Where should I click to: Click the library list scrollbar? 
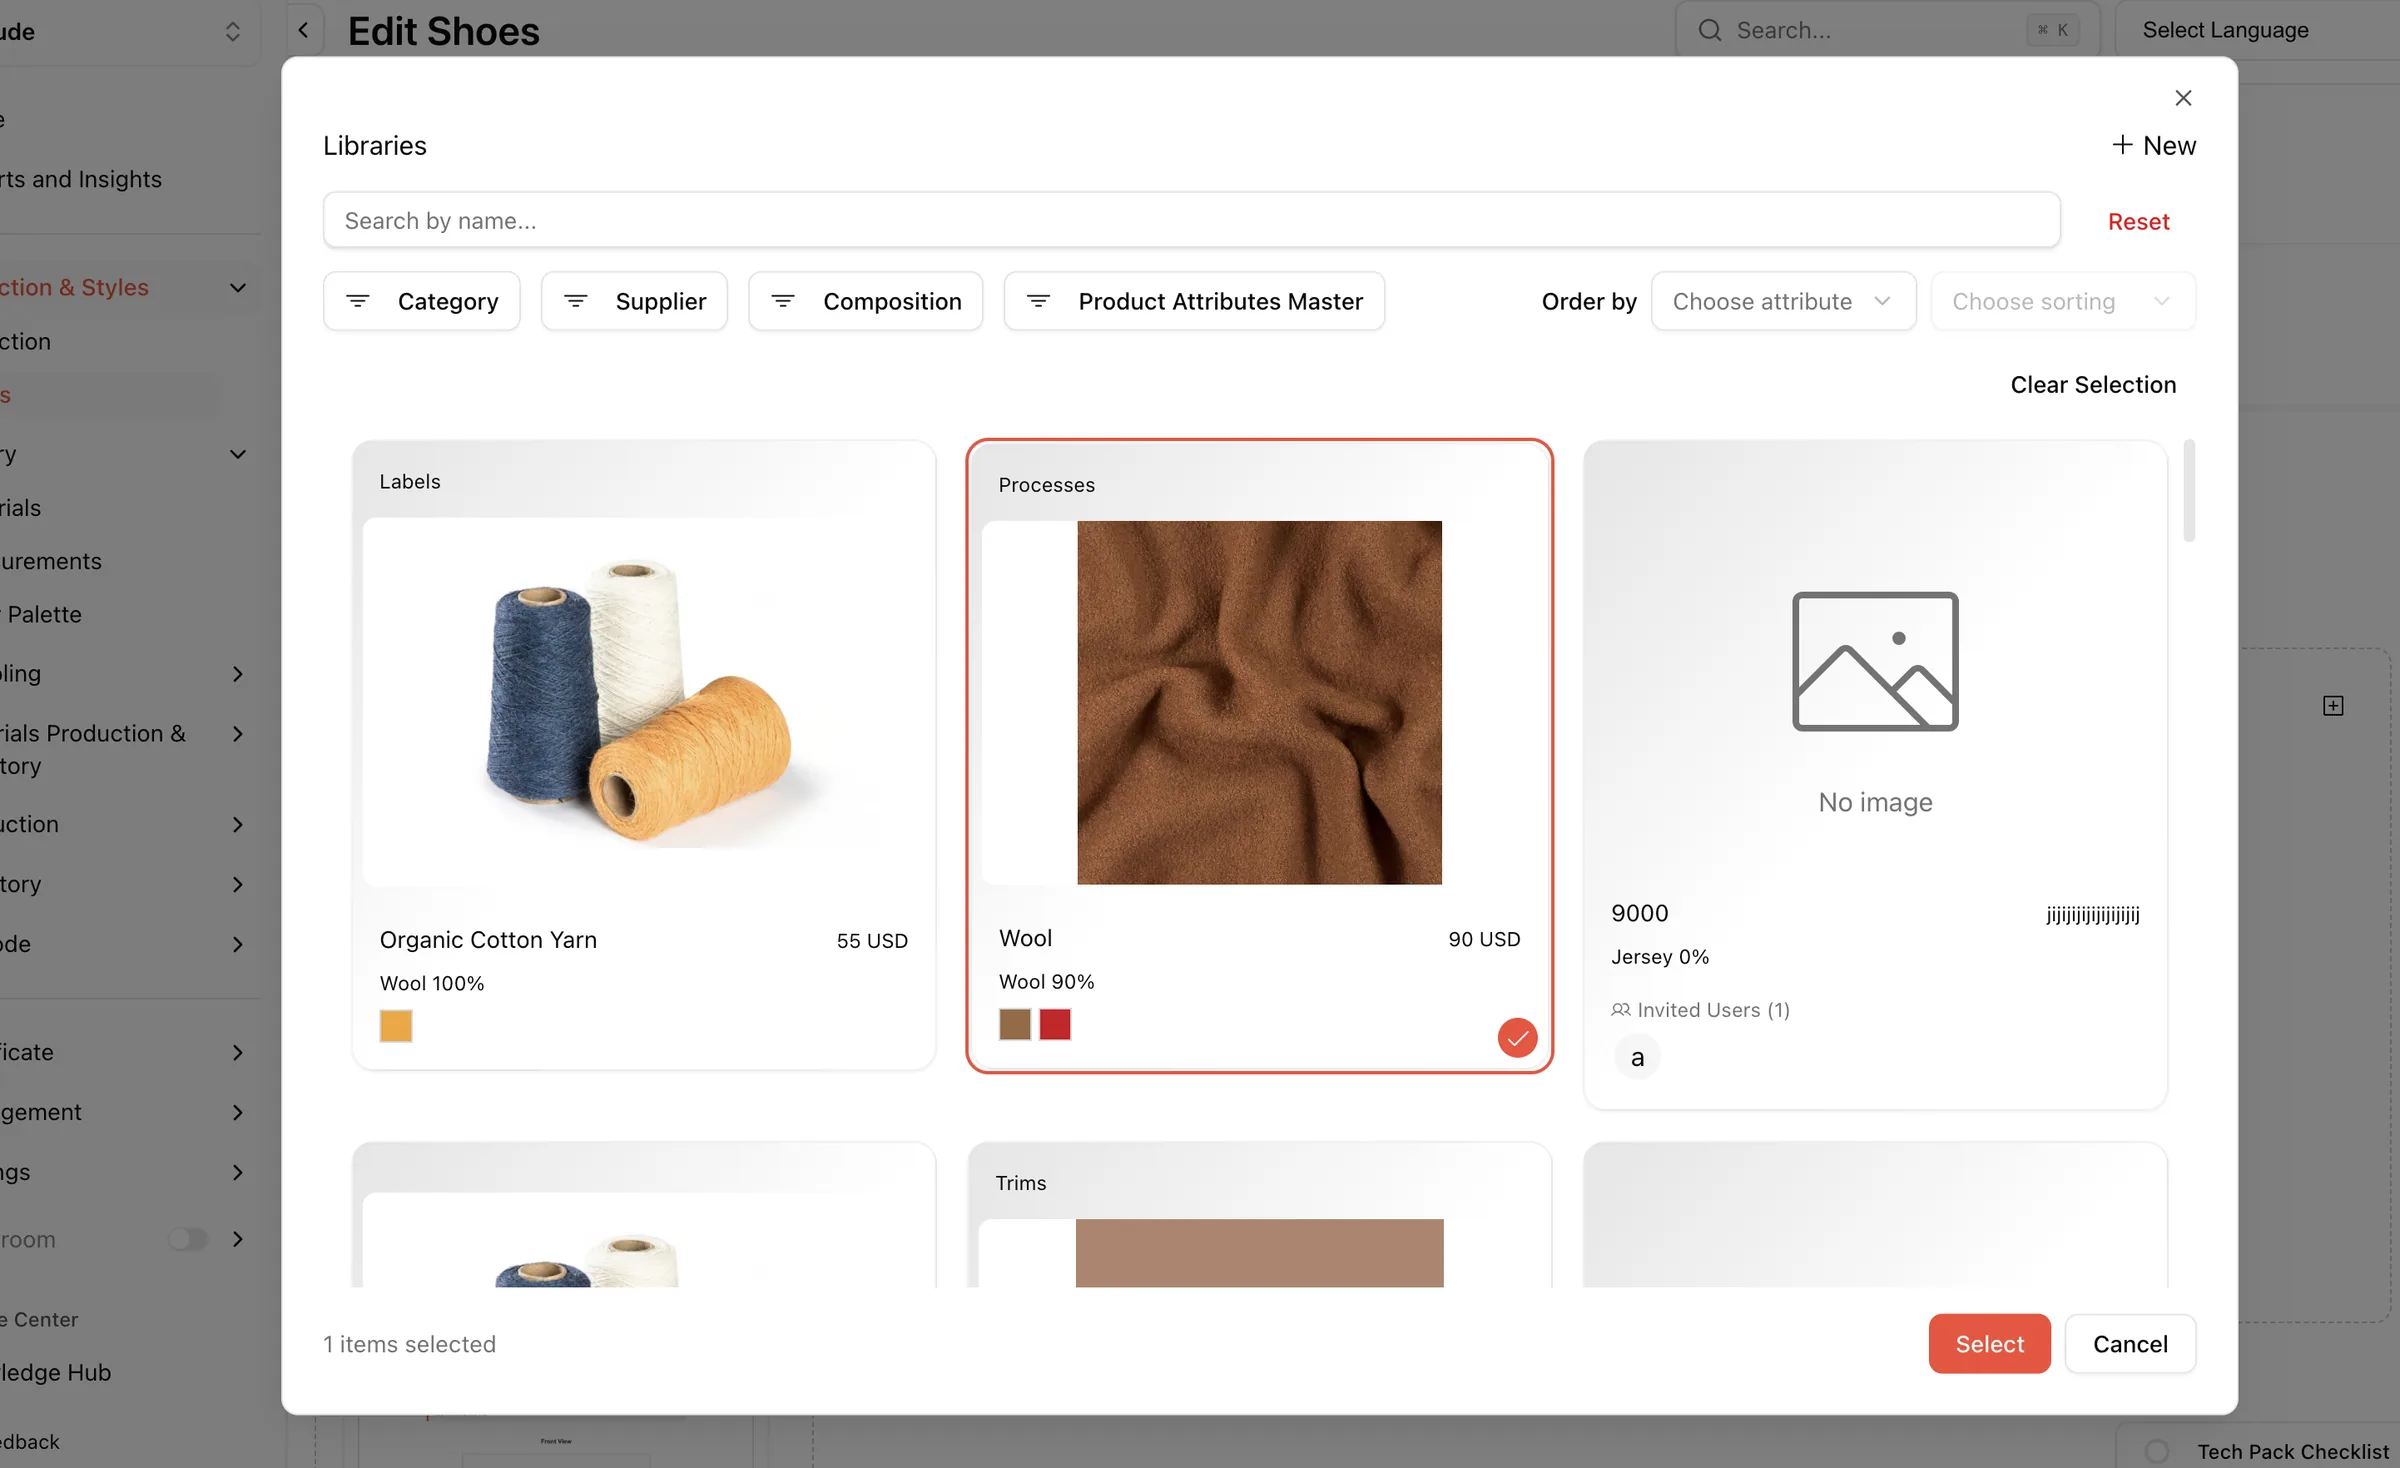[2188, 490]
